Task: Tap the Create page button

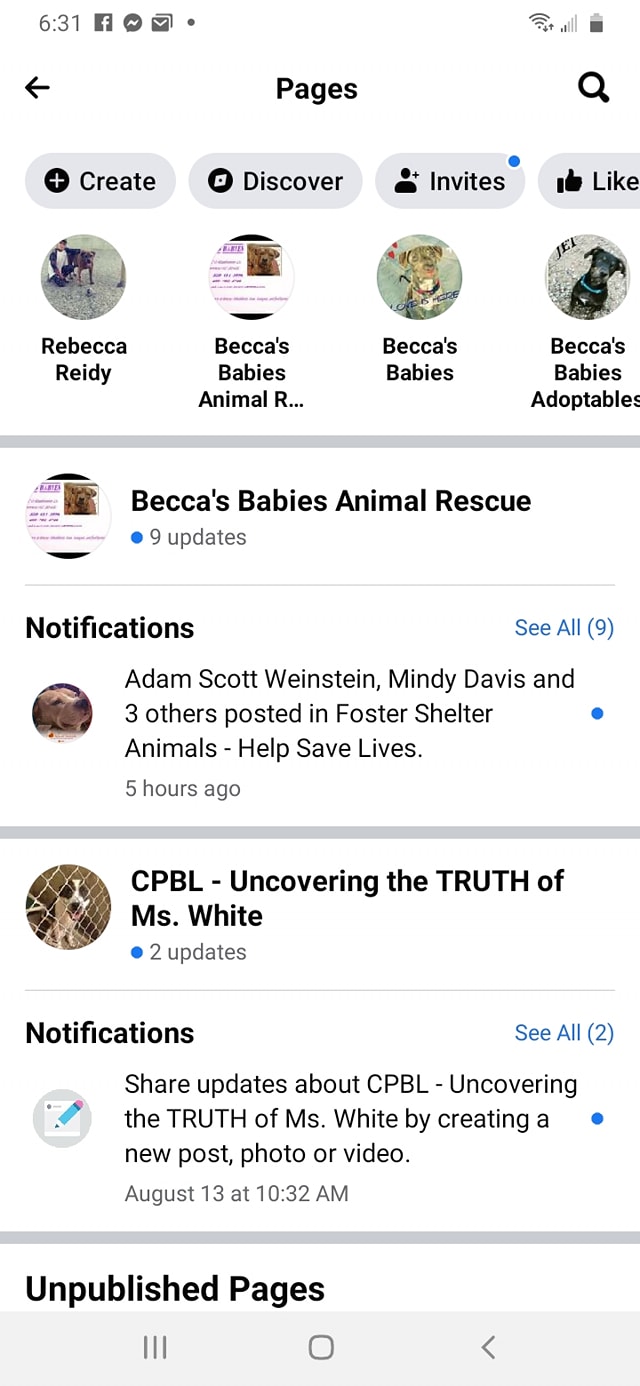Action: coord(100,181)
